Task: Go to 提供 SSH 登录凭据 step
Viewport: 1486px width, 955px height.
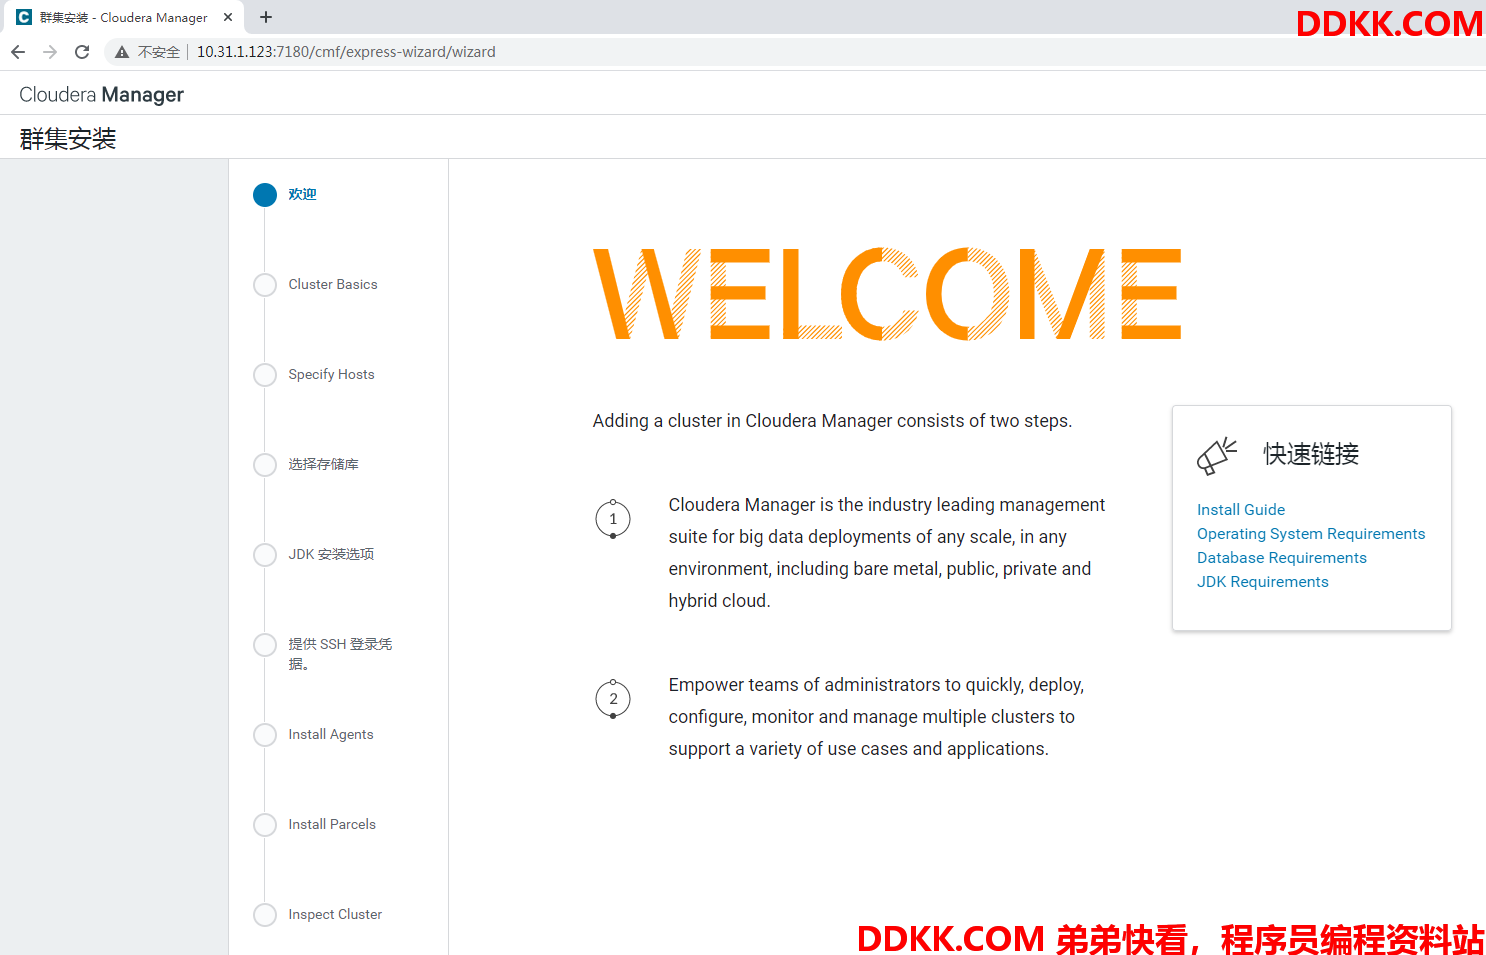Action: [340, 654]
